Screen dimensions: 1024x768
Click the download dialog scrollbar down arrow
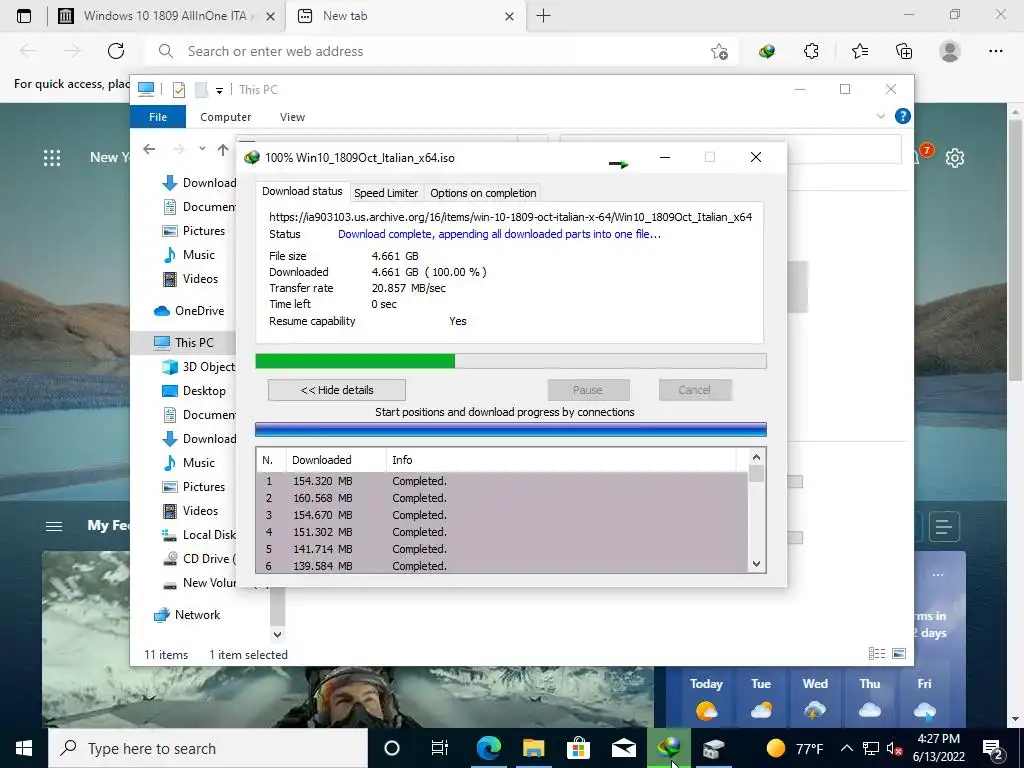click(756, 564)
